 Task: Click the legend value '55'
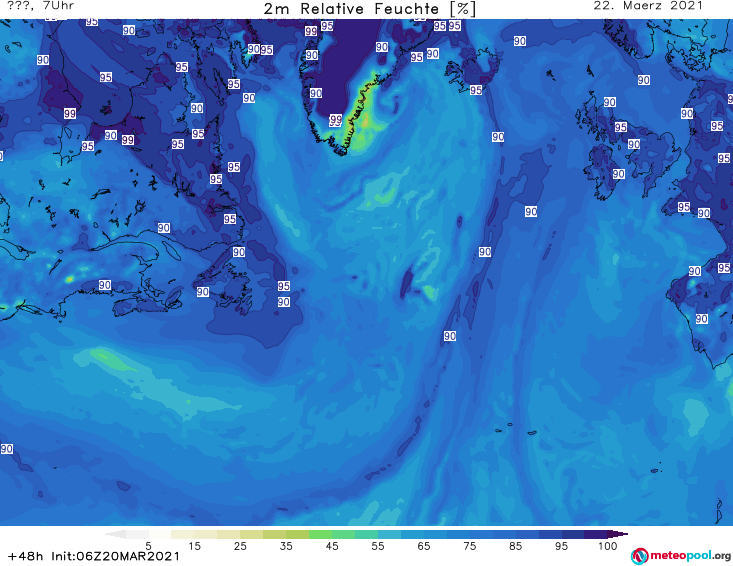coord(378,546)
